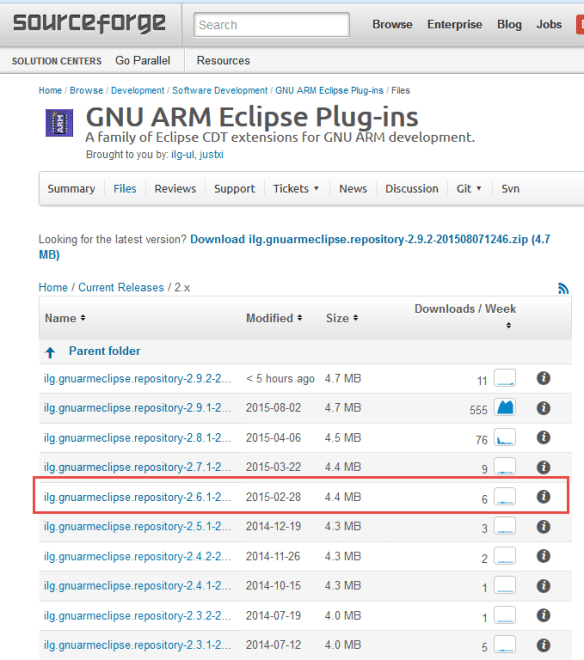
Task: Open download stats chart for 2.6.1 row
Action: click(505, 497)
